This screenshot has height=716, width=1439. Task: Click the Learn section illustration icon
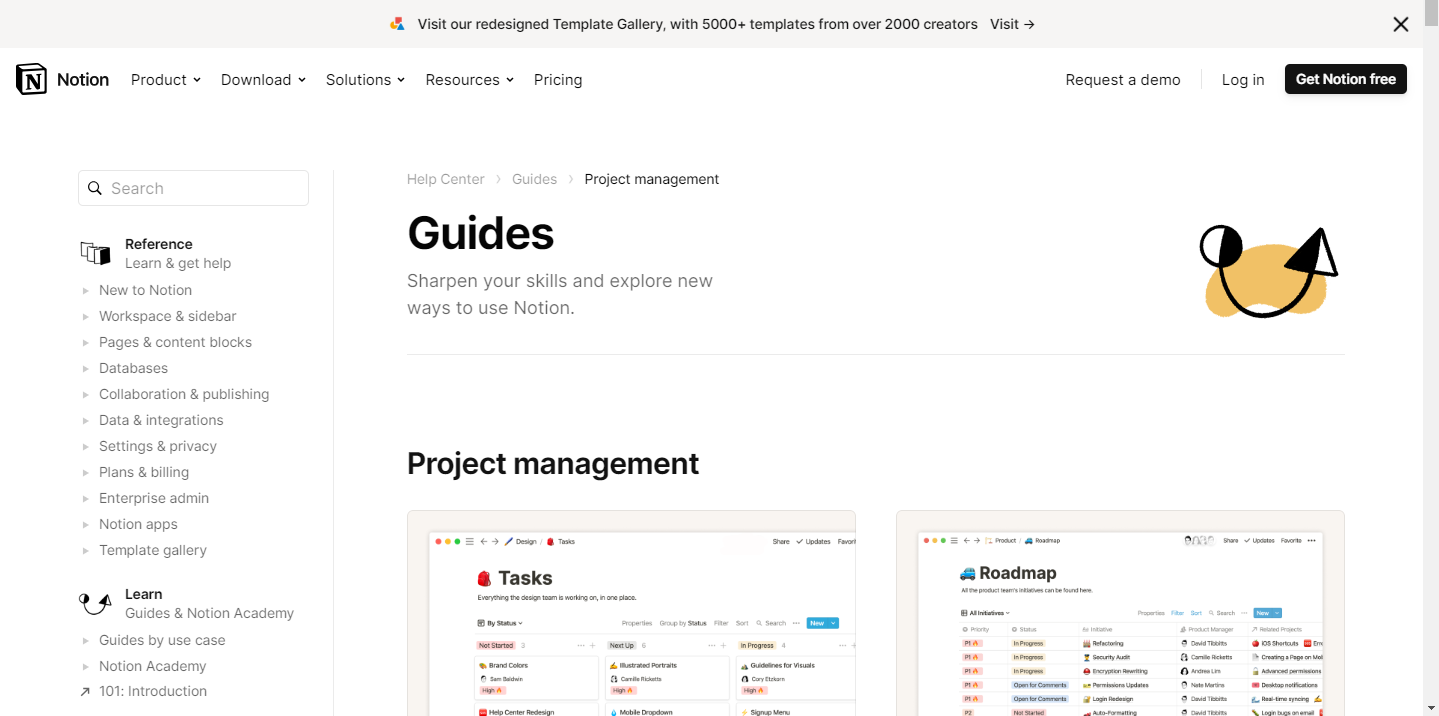point(95,603)
